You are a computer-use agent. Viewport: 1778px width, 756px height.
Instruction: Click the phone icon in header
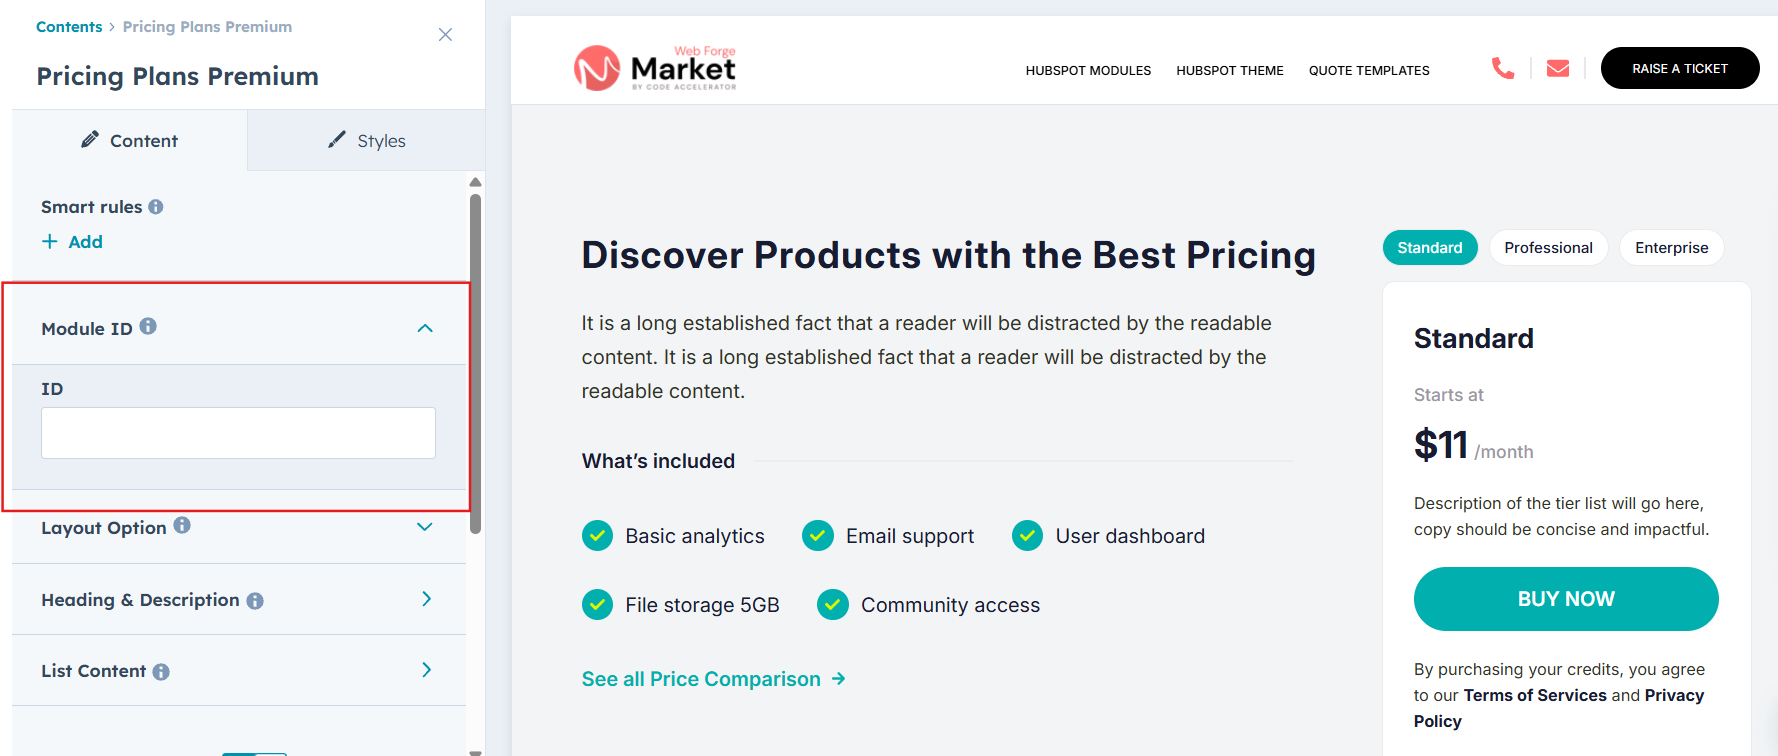(1502, 68)
